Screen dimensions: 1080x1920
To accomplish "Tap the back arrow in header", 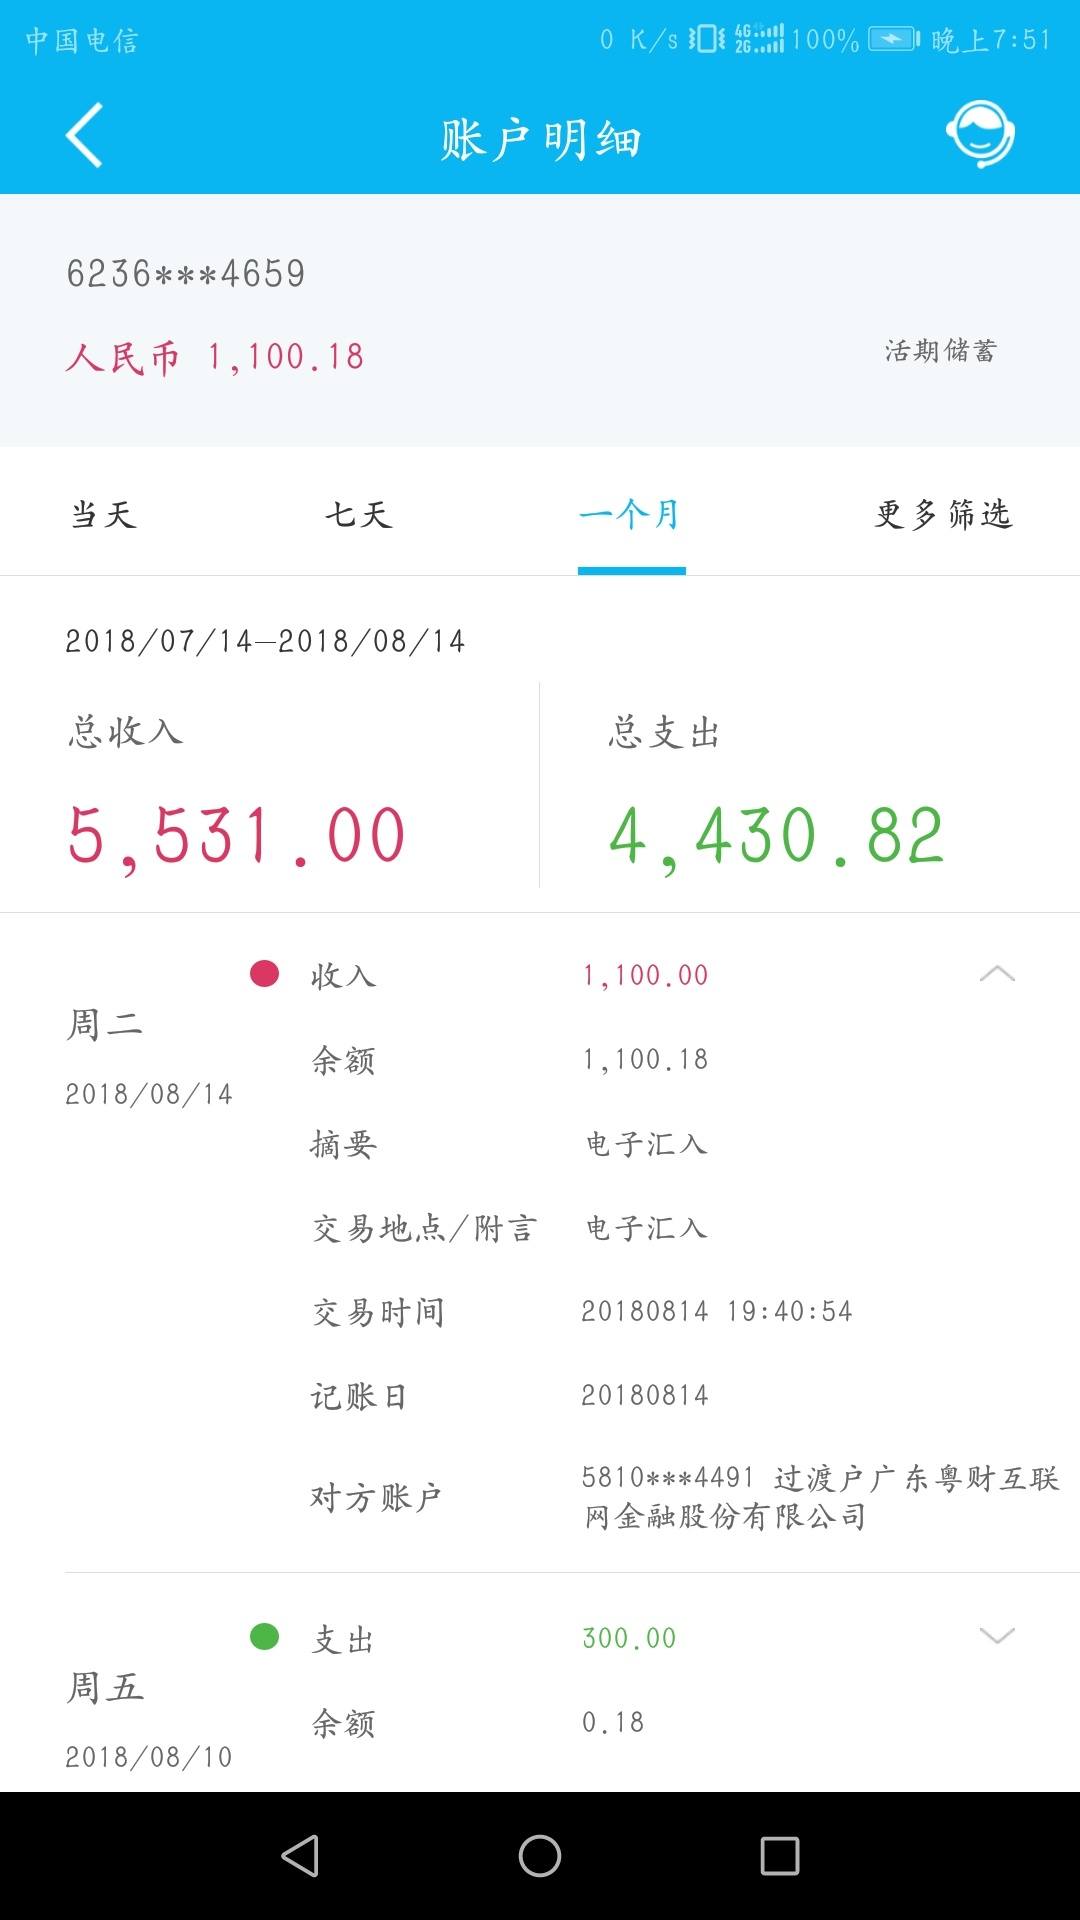I will coord(84,135).
